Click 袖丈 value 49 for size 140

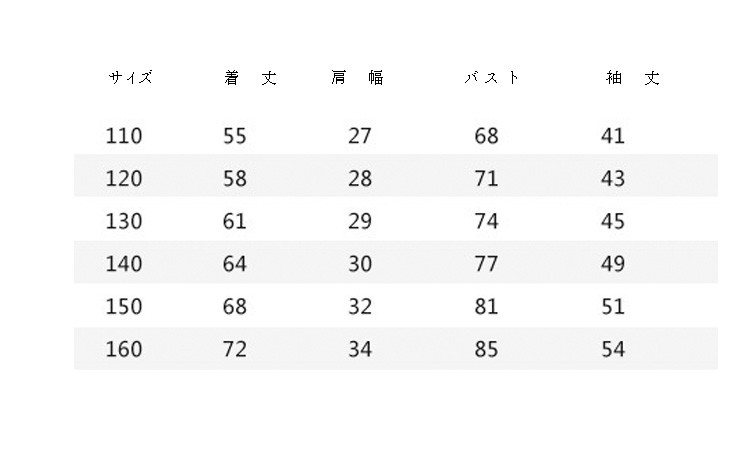click(x=613, y=264)
